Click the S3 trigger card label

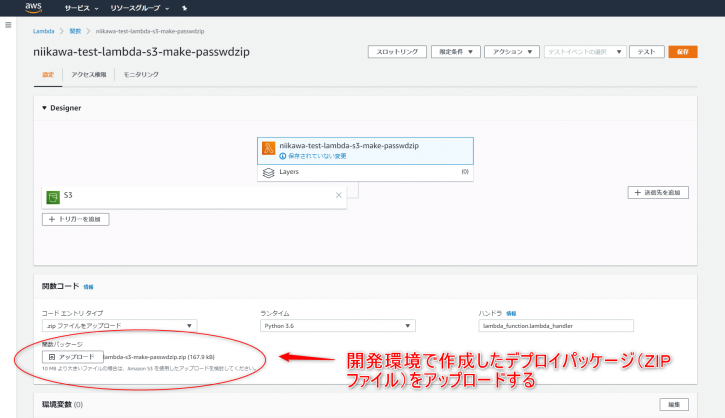68,195
